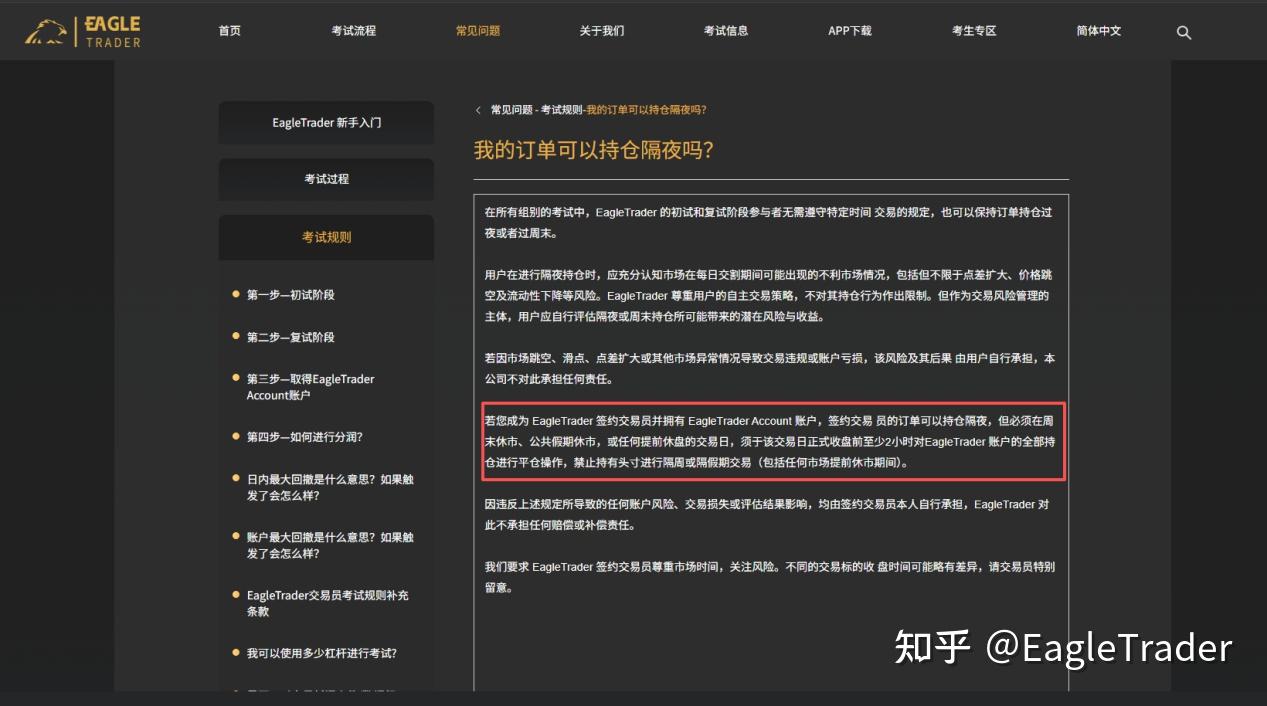Click paragraph starting 我们要求 EagleTrader 签约交易员
This screenshot has height=706, width=1267.
click(x=768, y=577)
